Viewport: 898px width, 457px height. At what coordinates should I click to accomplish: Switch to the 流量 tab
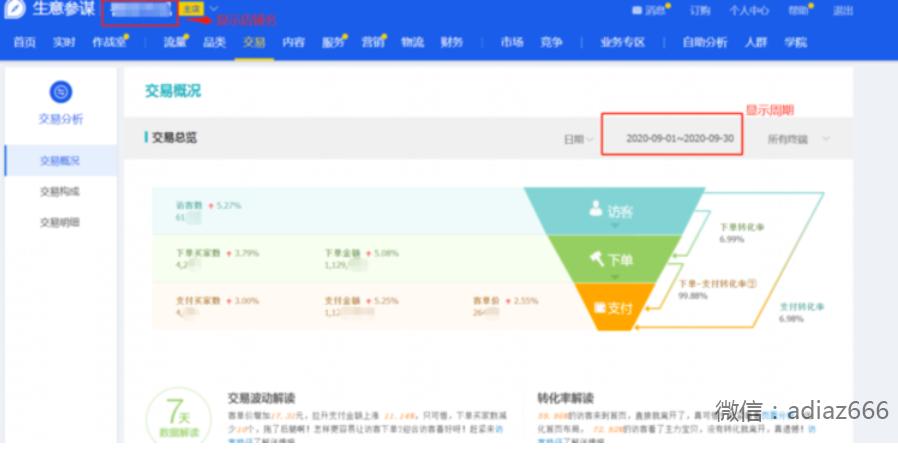[x=175, y=42]
